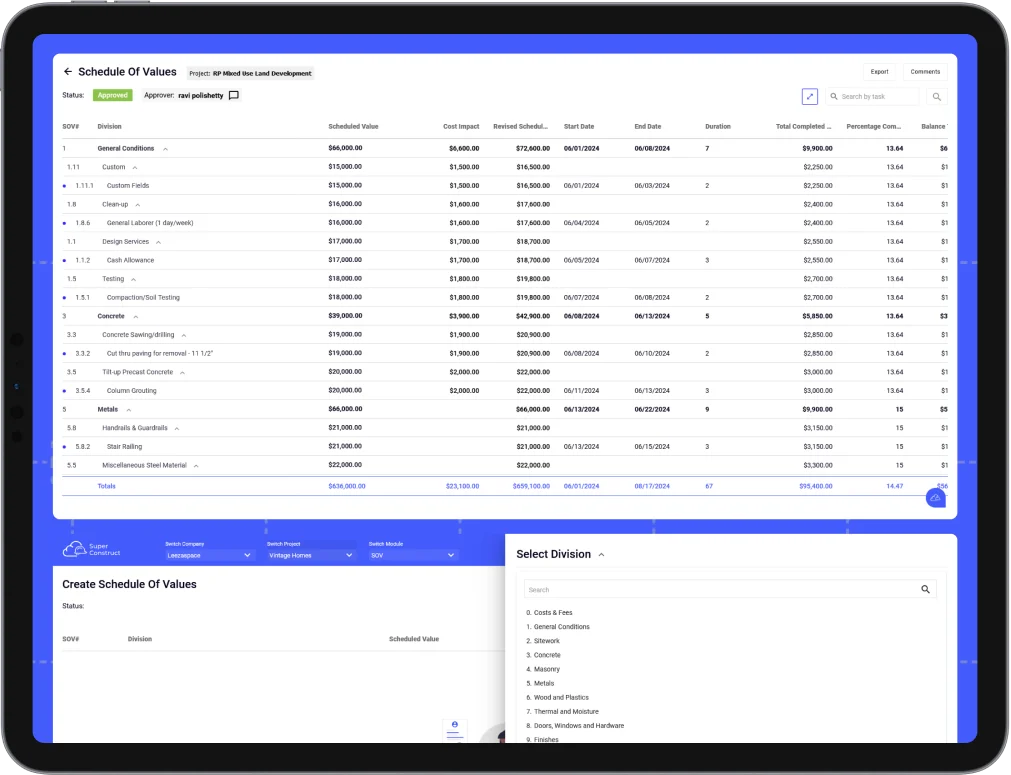The width and height of the screenshot is (1011, 775).
Task: Click the Duration column header
Action: [x=718, y=126]
